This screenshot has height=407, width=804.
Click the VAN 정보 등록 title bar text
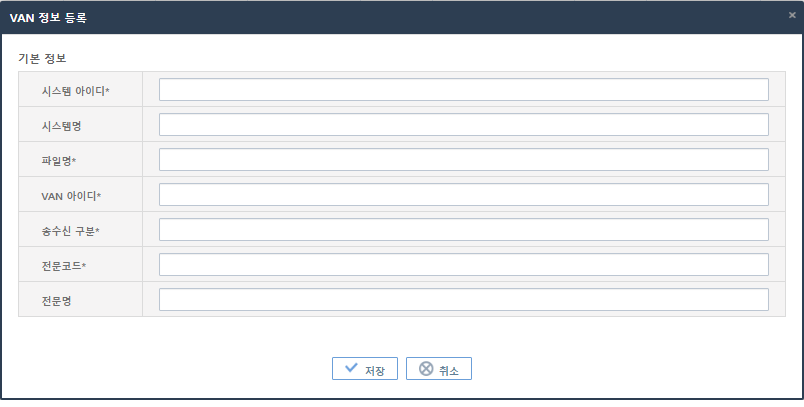(x=49, y=17)
